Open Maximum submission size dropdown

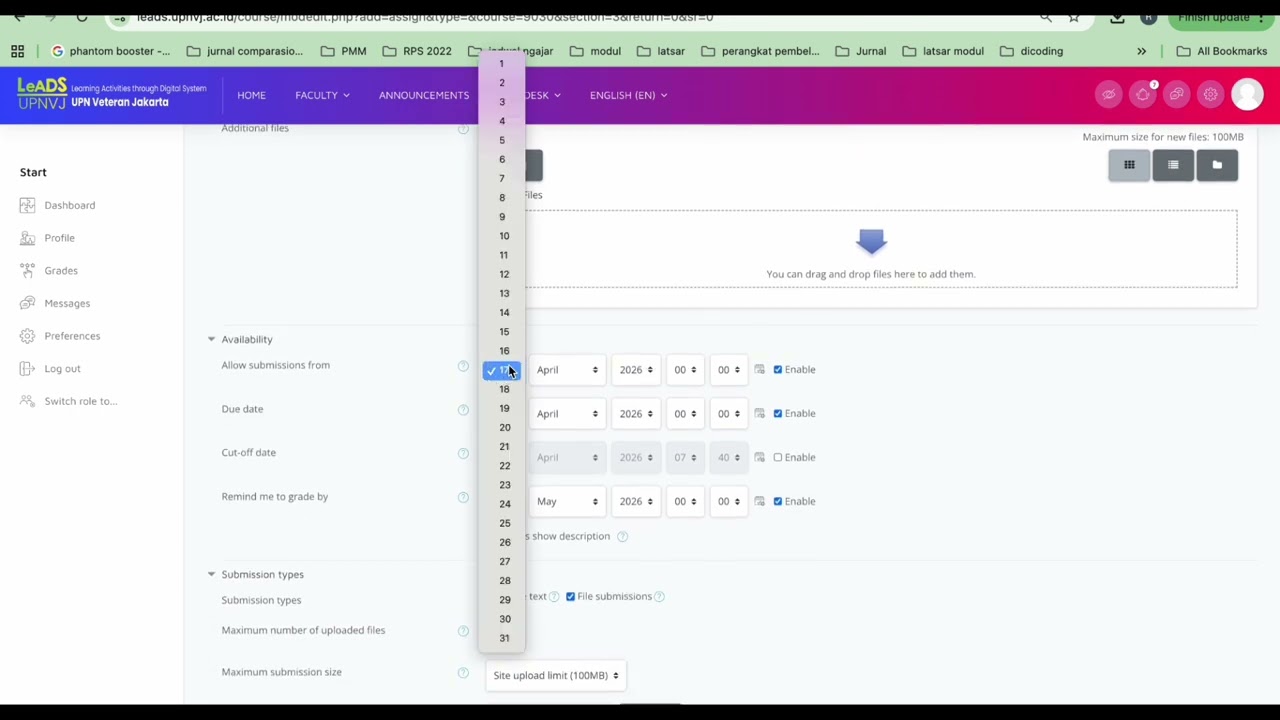tap(555, 676)
